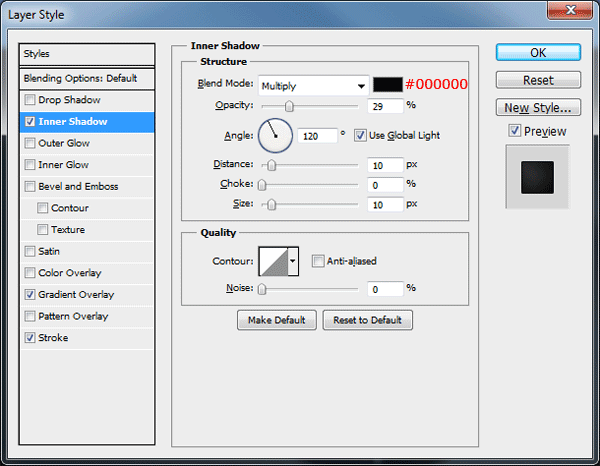Click the style preview thumbnail
Image resolution: width=600 pixels, height=466 pixels.
pyautogui.click(x=537, y=177)
